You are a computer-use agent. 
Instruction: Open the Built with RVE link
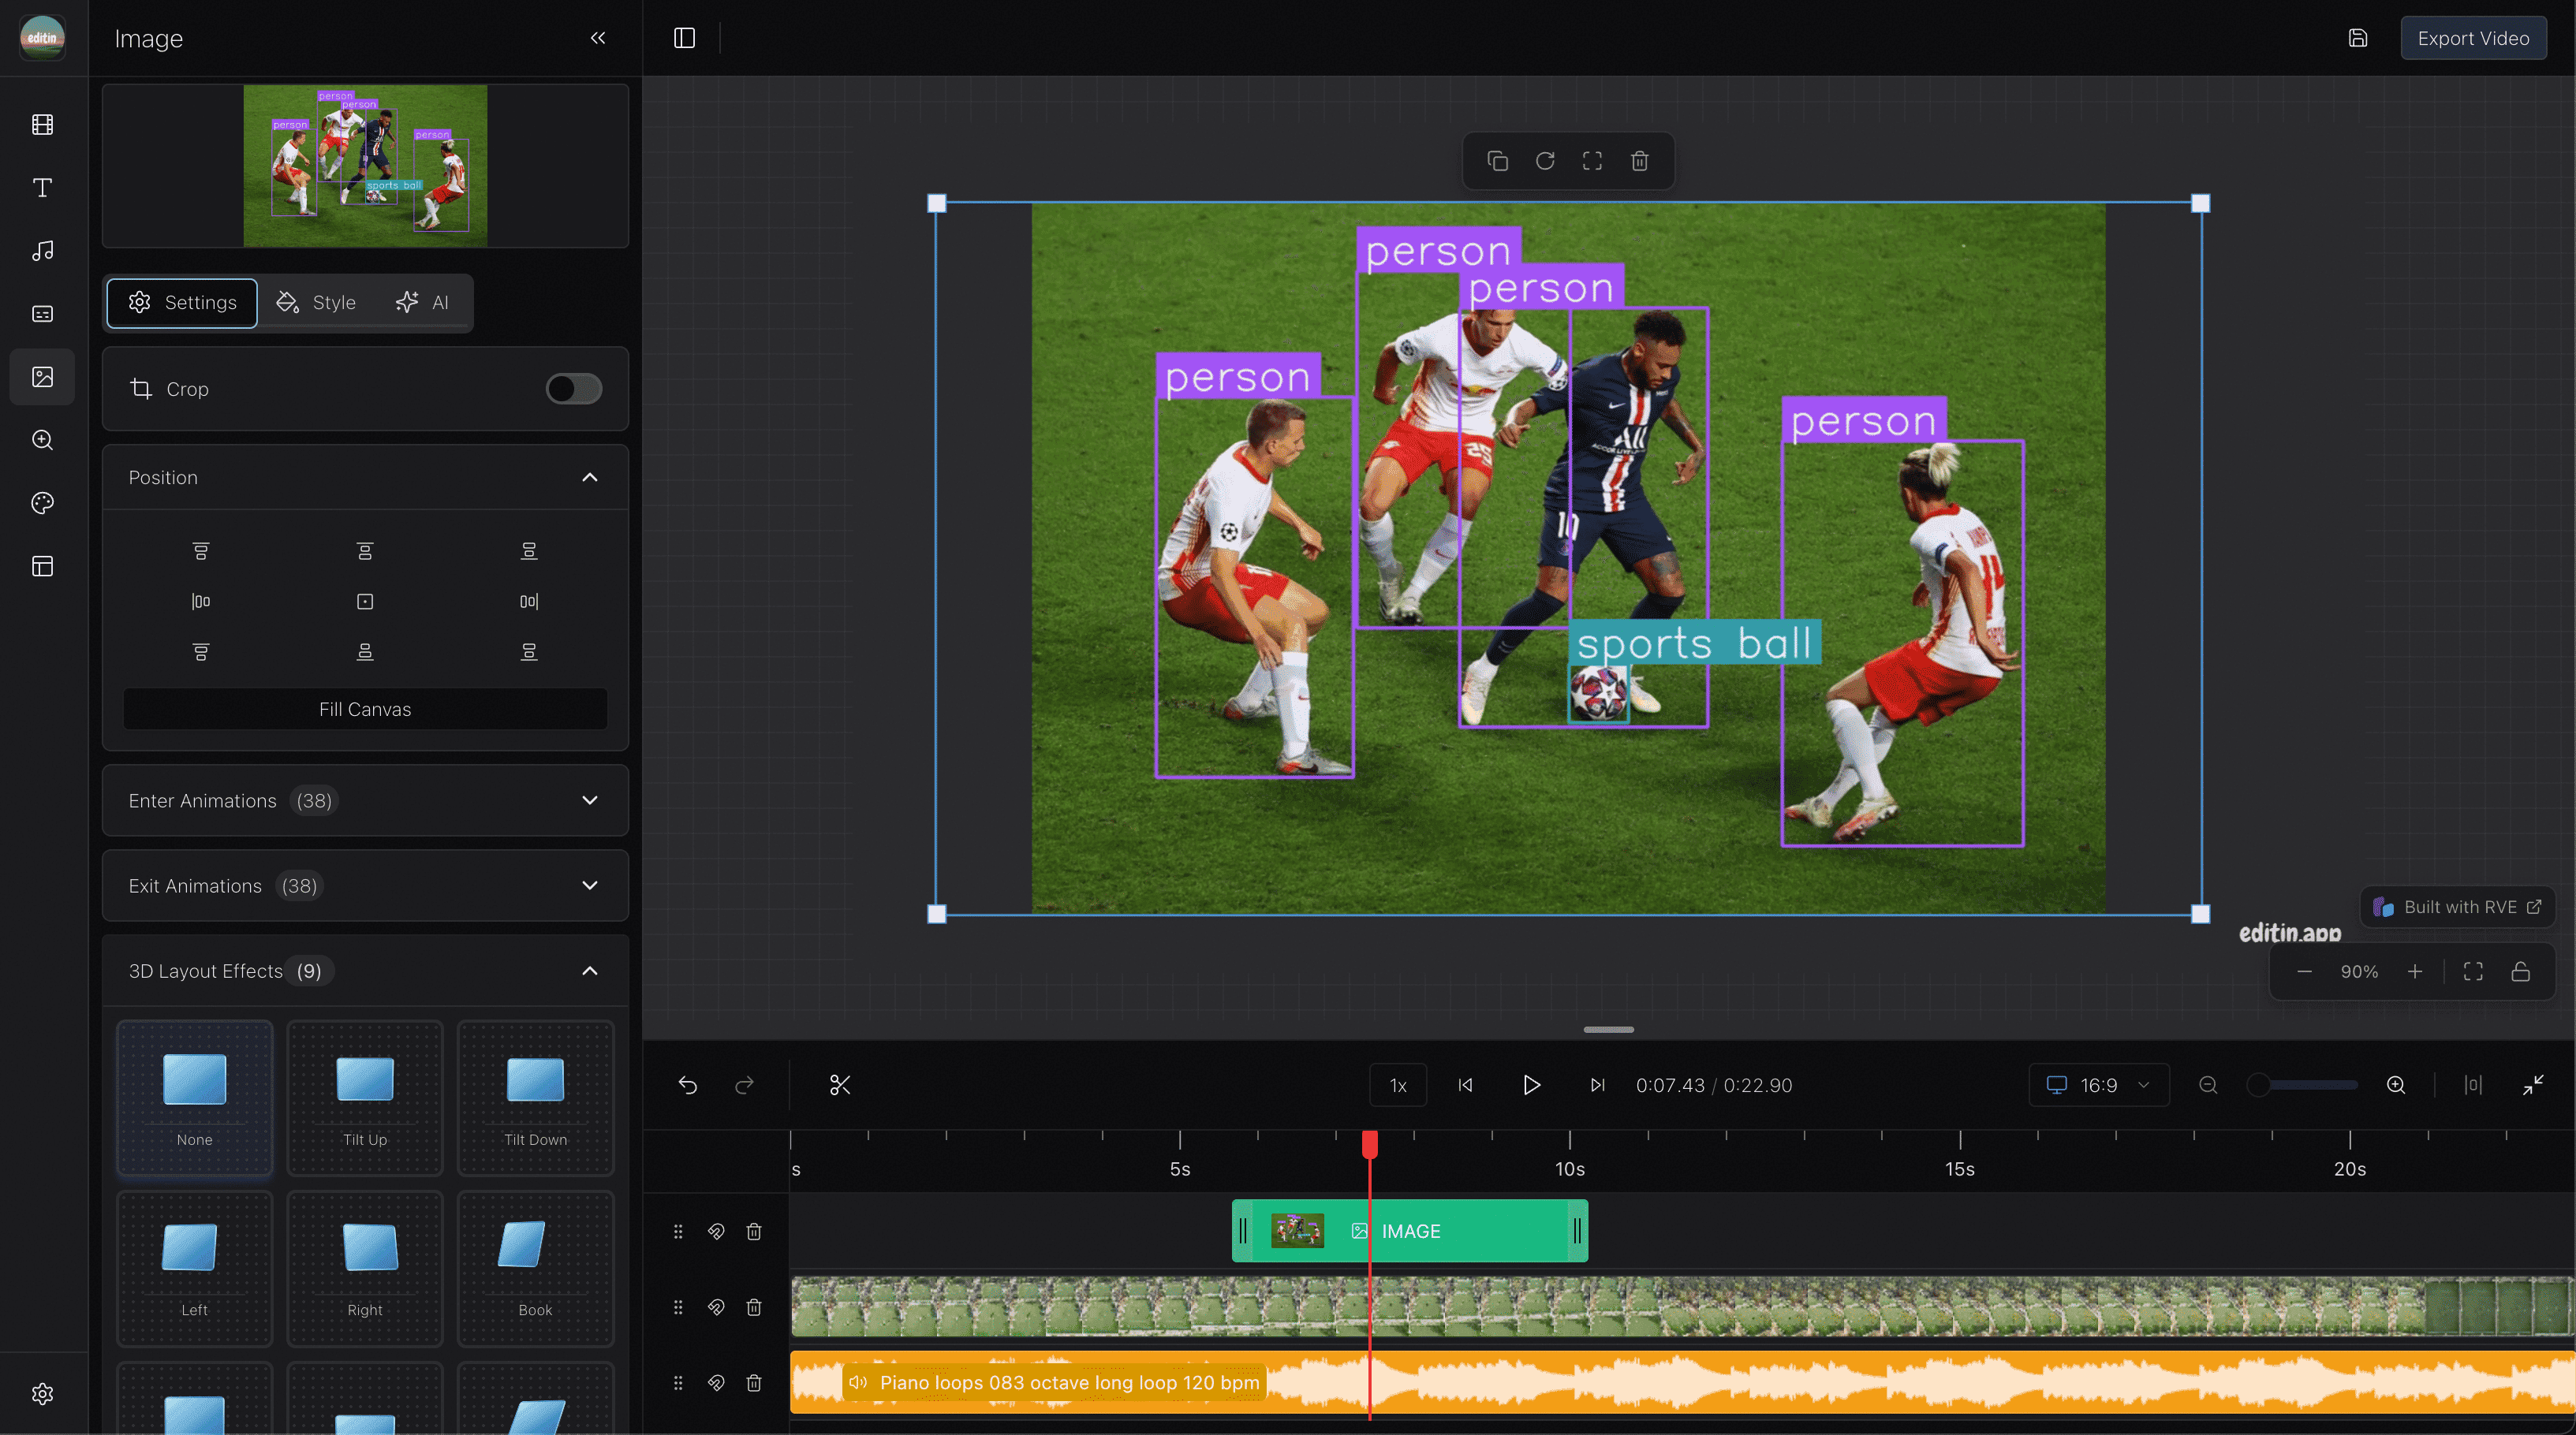pyautogui.click(x=2457, y=907)
